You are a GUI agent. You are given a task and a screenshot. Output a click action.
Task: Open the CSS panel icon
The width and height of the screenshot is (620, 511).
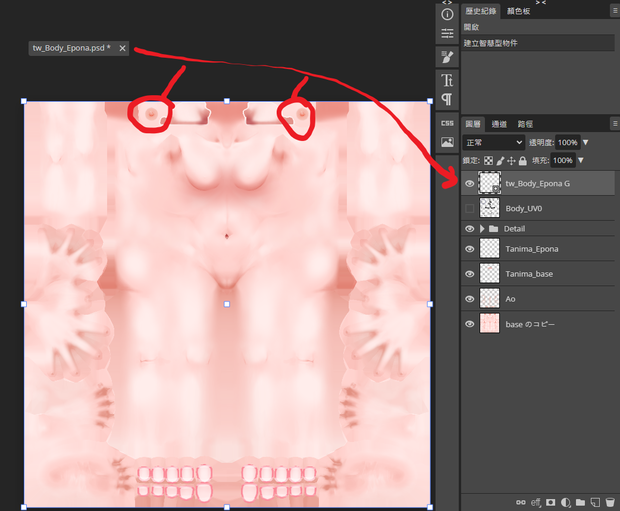tap(447, 123)
